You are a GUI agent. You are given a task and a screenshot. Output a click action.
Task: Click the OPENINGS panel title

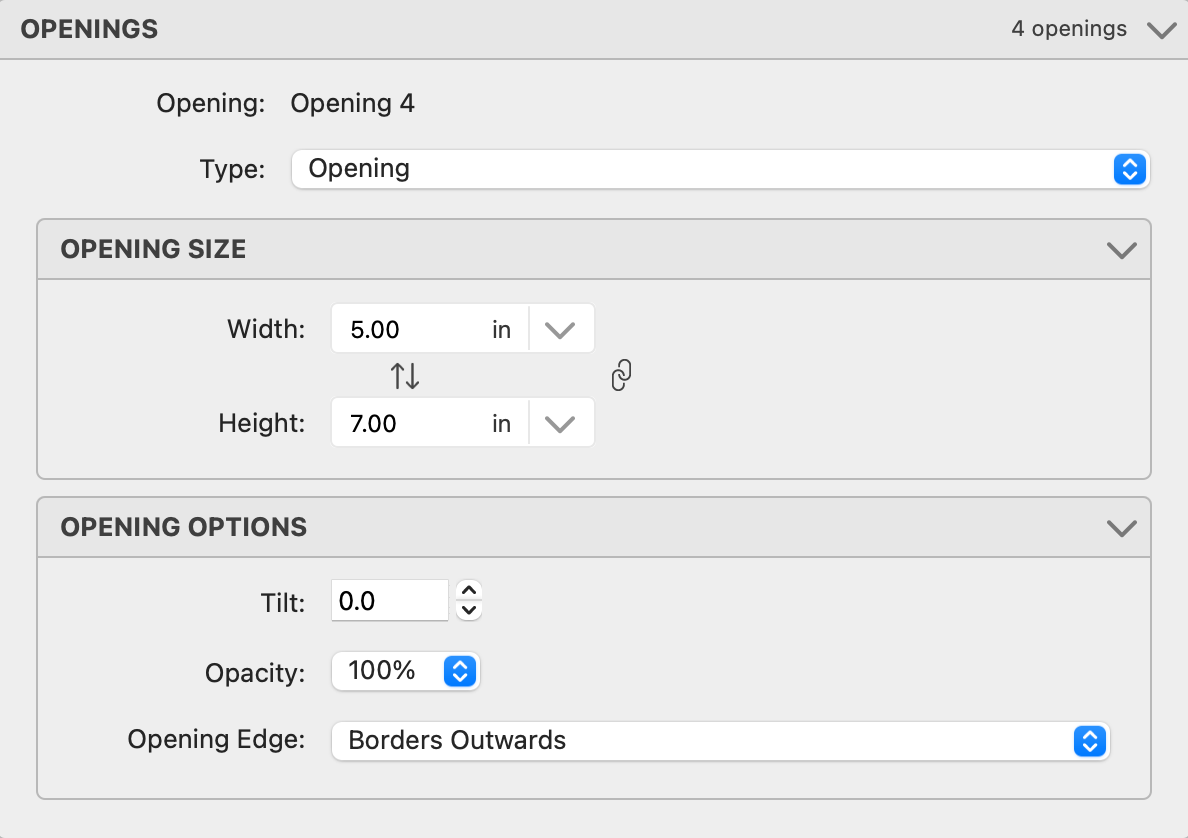(x=89, y=29)
